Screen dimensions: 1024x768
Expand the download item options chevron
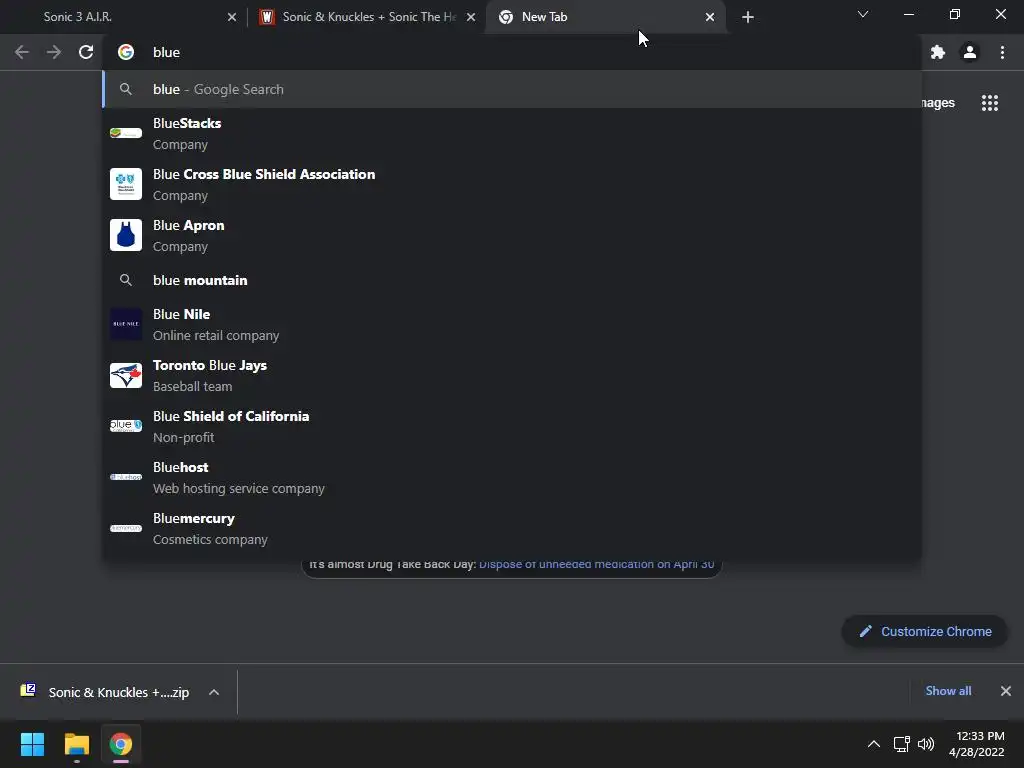(214, 692)
